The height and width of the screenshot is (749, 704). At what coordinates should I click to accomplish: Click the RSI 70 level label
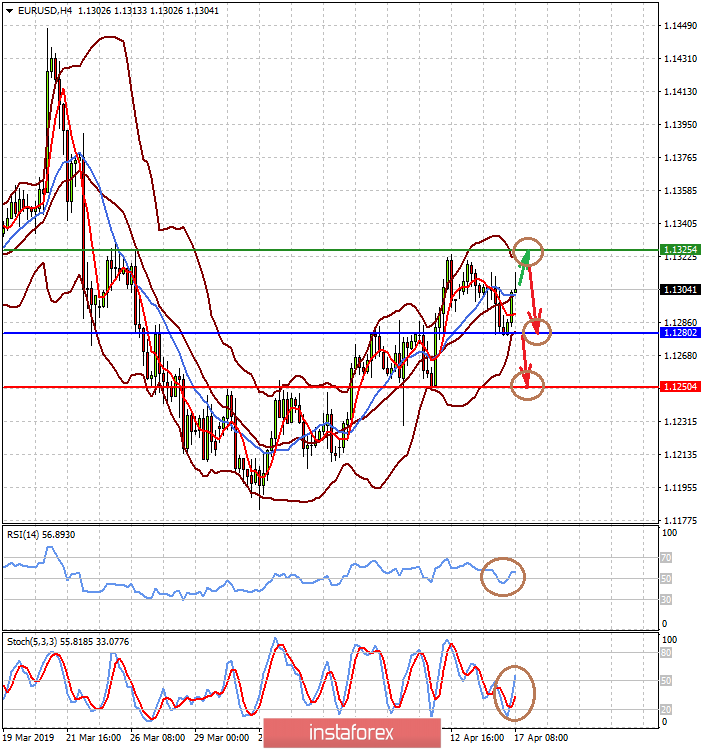coord(666,557)
